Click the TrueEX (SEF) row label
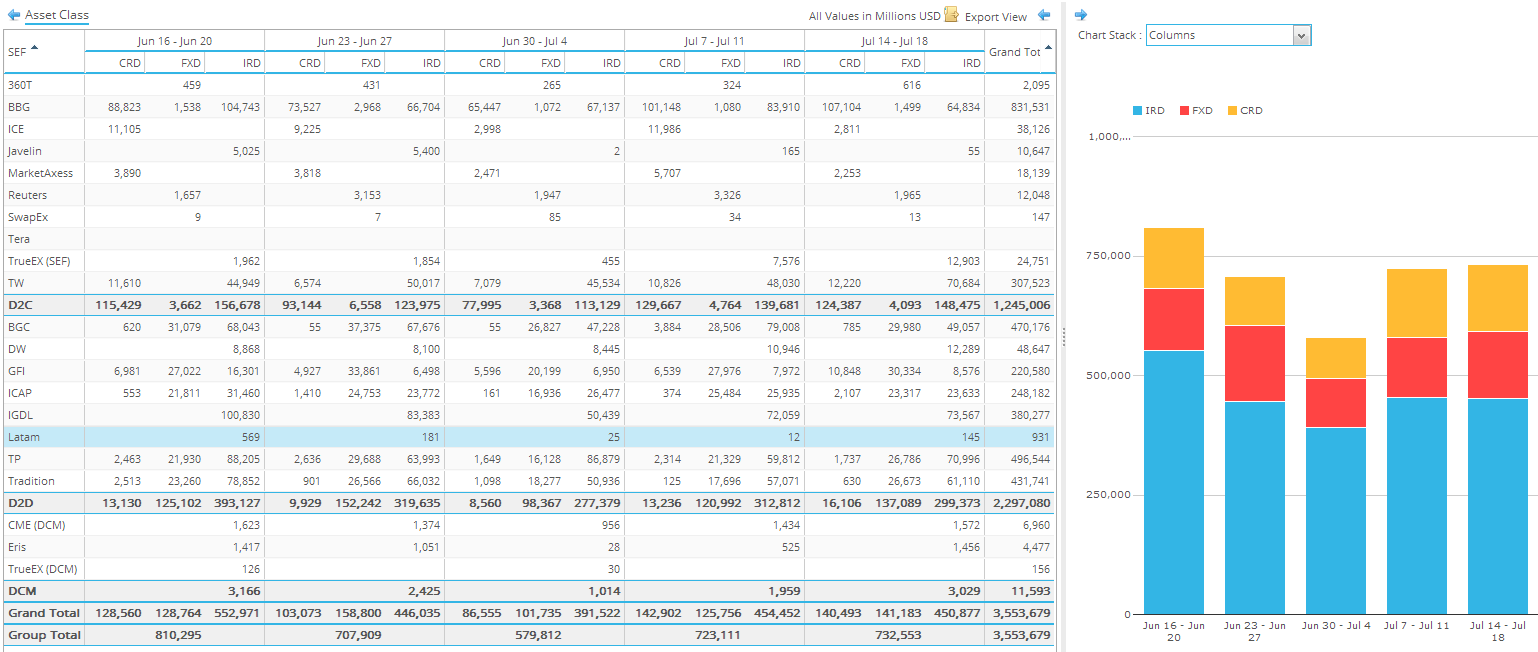Screen dimensions: 1538x652 coord(39,261)
